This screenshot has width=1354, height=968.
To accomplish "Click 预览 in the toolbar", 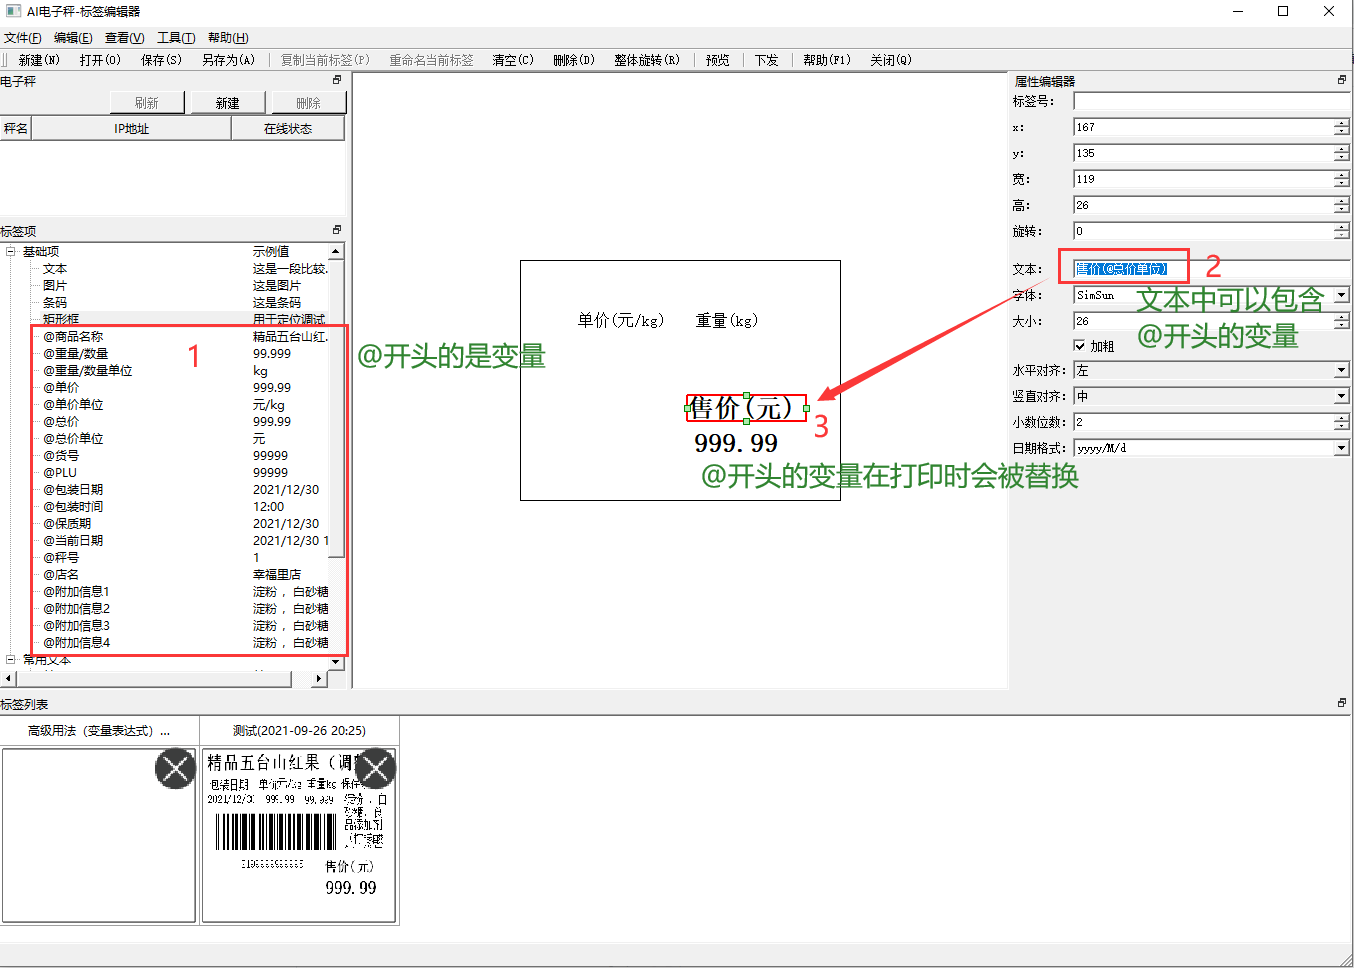I will pyautogui.click(x=717, y=60).
